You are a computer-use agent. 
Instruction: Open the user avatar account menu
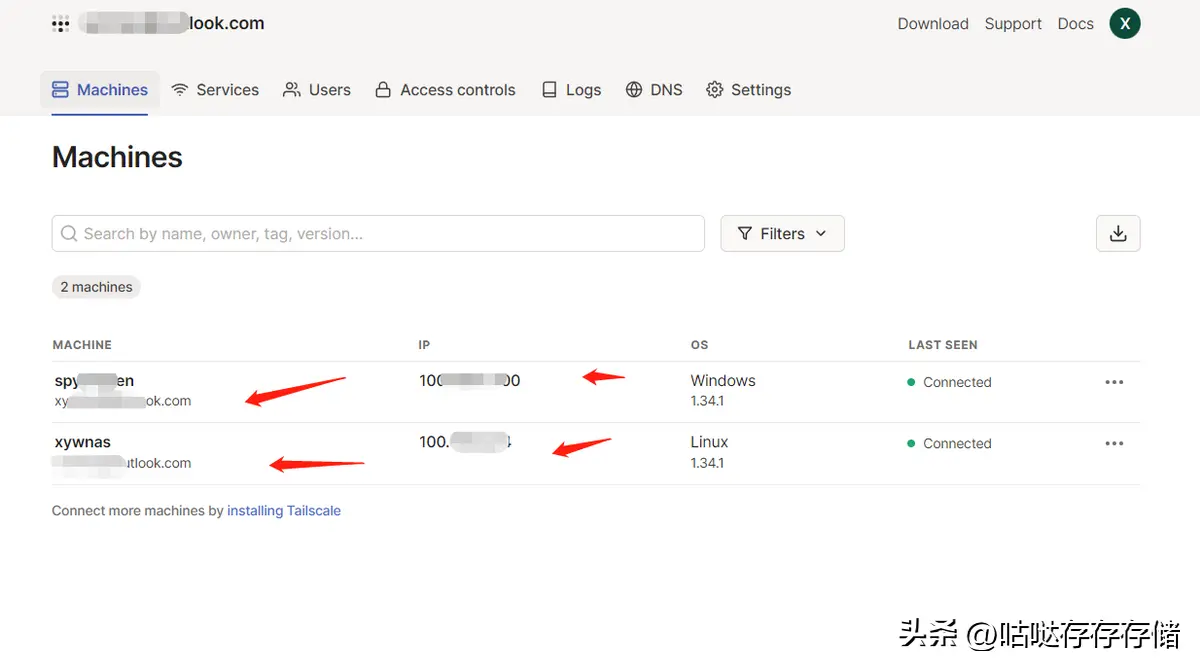(1124, 24)
